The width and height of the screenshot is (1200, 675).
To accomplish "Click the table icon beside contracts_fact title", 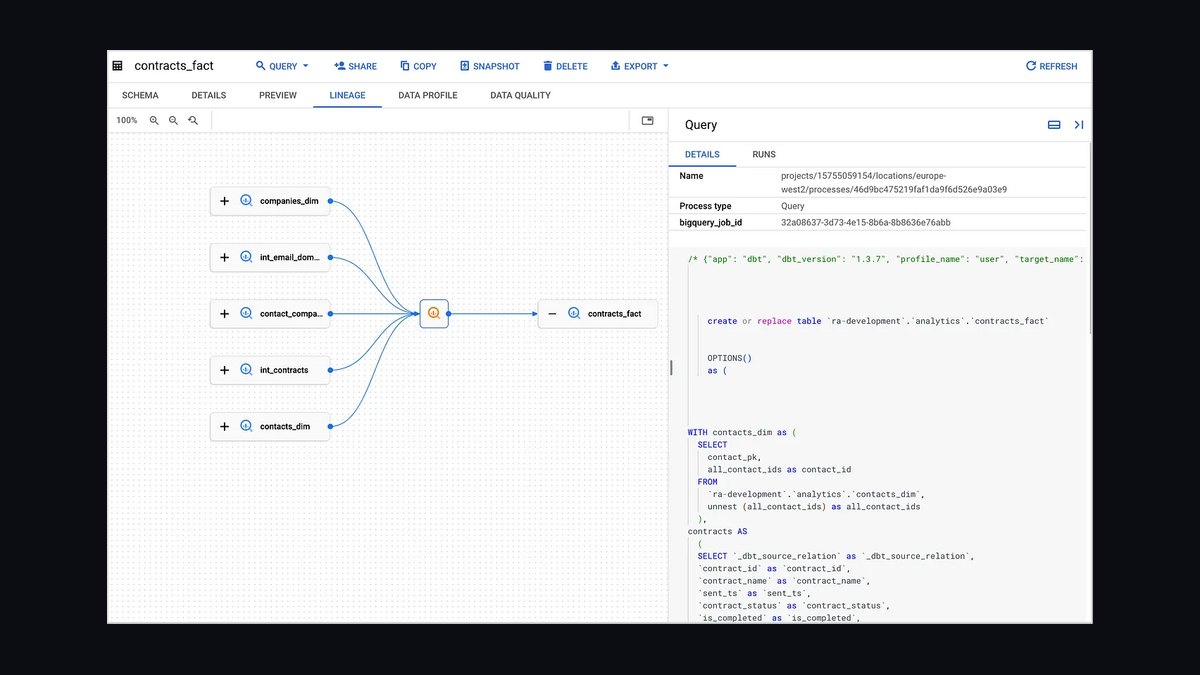I will [117, 66].
